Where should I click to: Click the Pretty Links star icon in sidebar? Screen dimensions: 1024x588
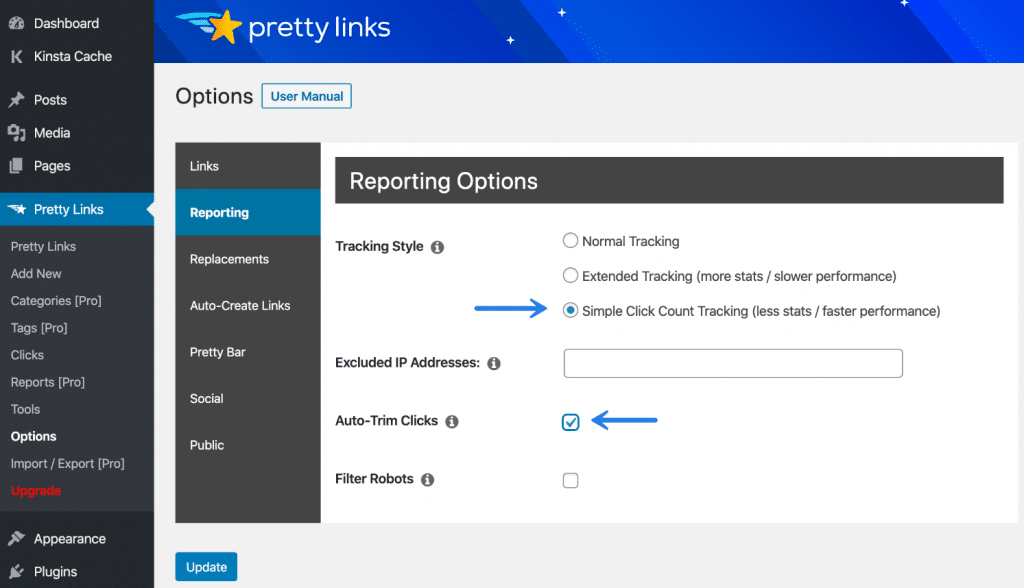(17, 209)
